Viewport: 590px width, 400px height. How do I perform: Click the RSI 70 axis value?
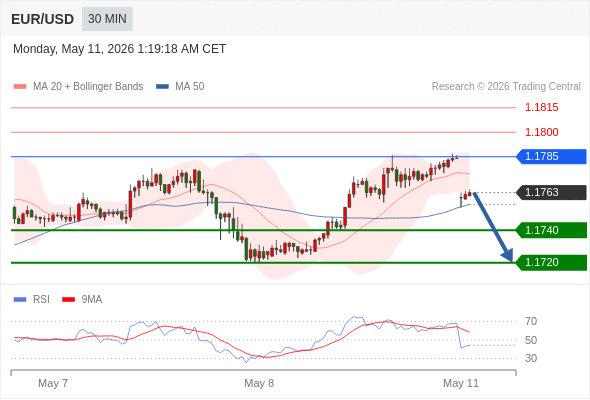click(531, 321)
